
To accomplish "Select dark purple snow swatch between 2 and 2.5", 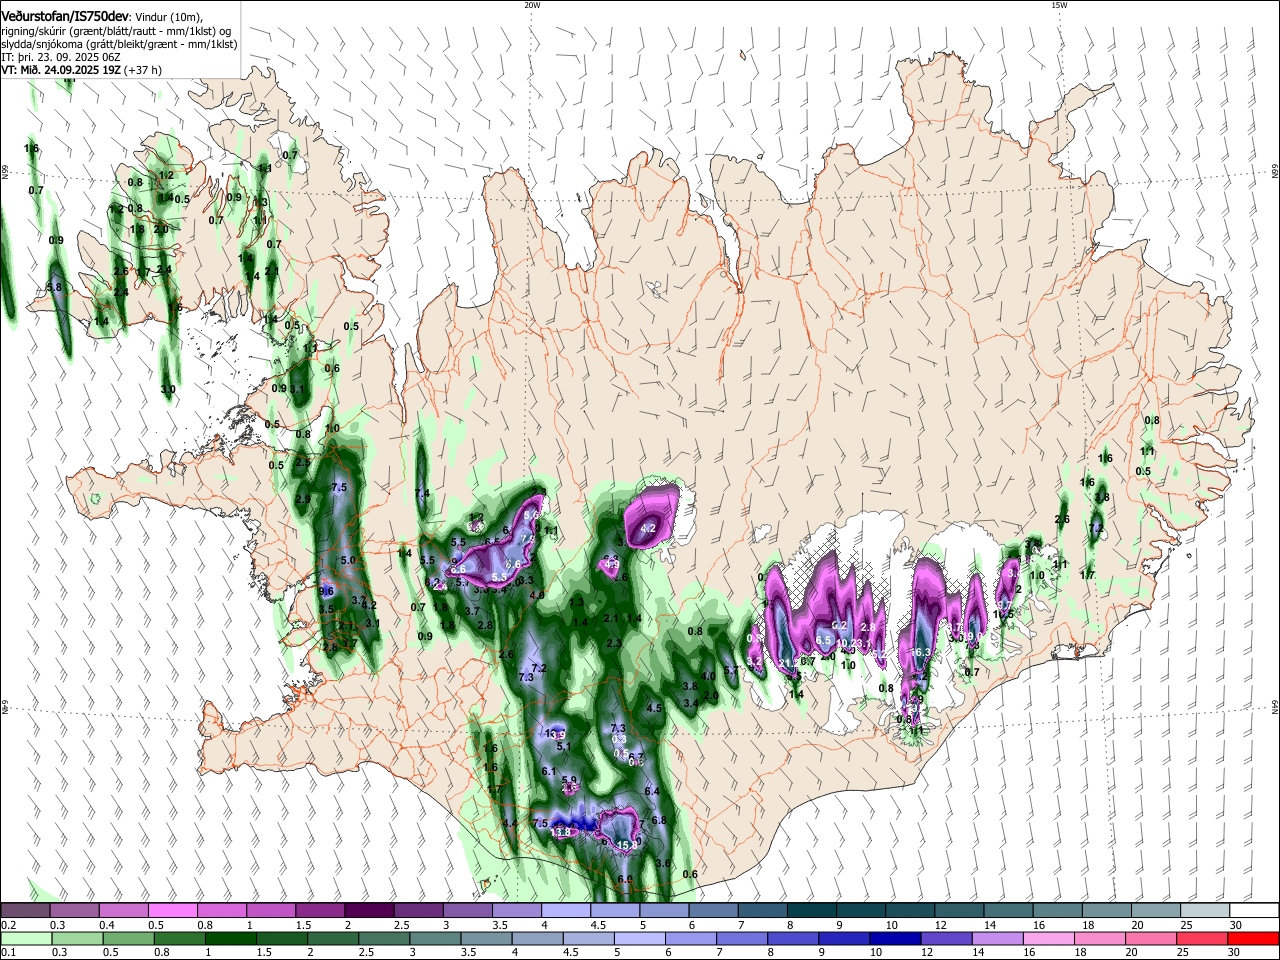I will (x=368, y=910).
